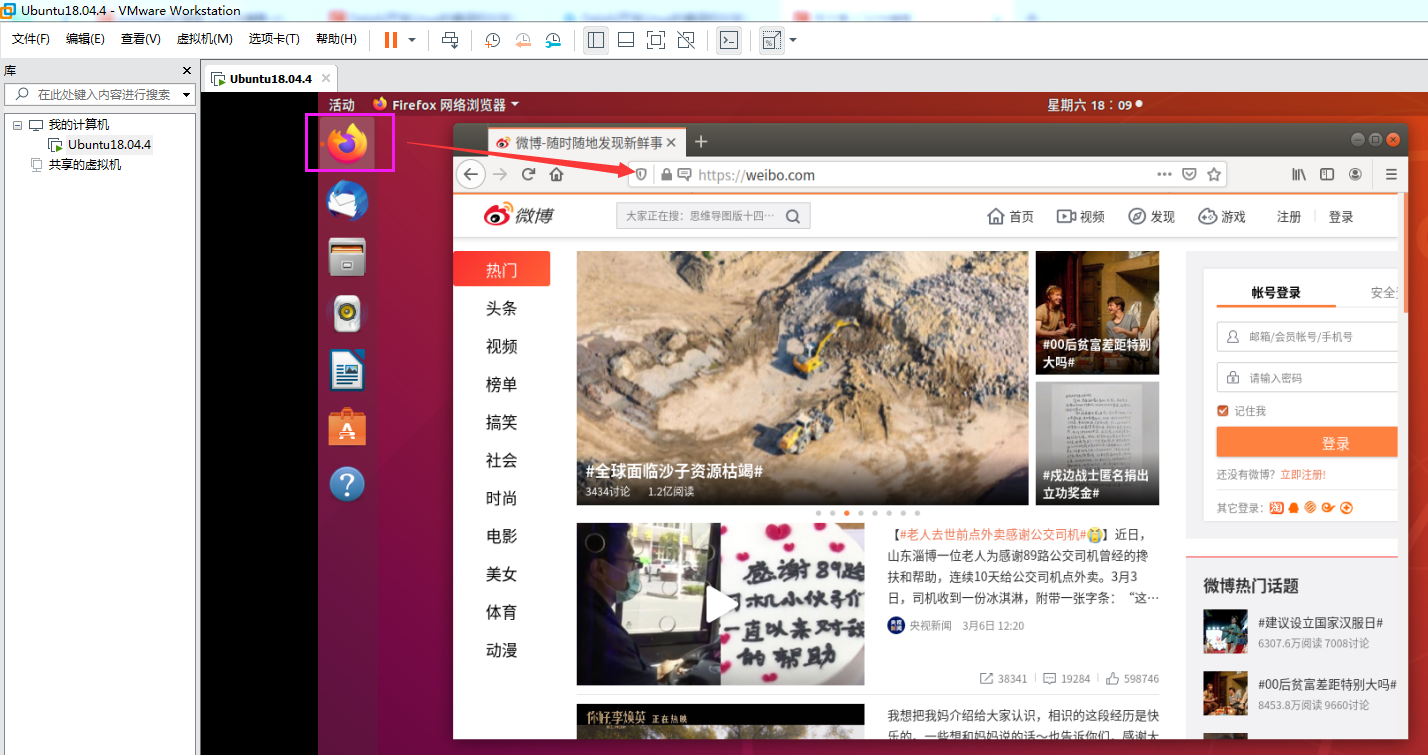Bookmark this page with the star icon

(x=1214, y=174)
